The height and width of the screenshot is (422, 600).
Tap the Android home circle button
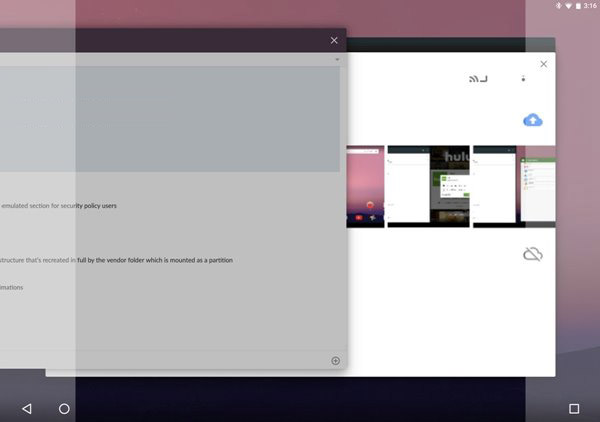tap(64, 409)
